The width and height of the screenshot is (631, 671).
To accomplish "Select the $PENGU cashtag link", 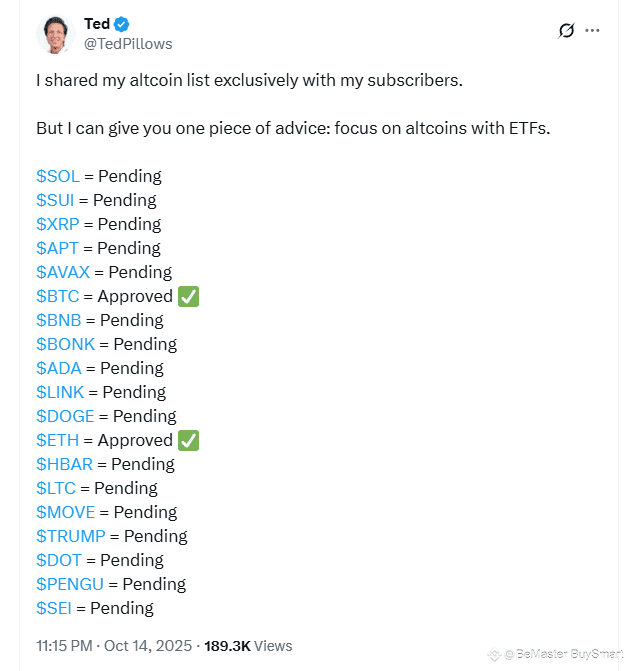I will [x=70, y=584].
